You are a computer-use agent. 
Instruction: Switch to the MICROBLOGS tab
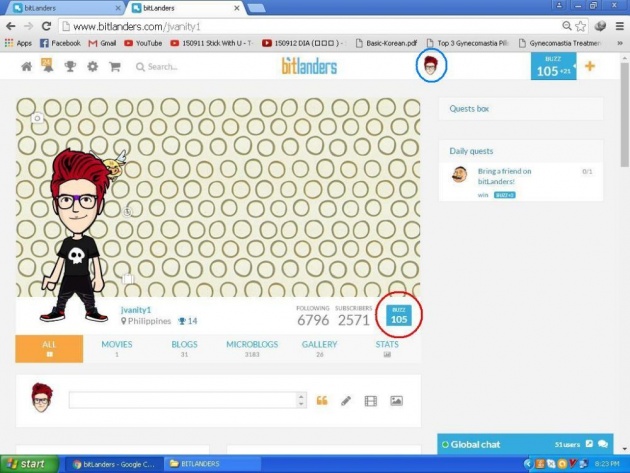tap(252, 349)
